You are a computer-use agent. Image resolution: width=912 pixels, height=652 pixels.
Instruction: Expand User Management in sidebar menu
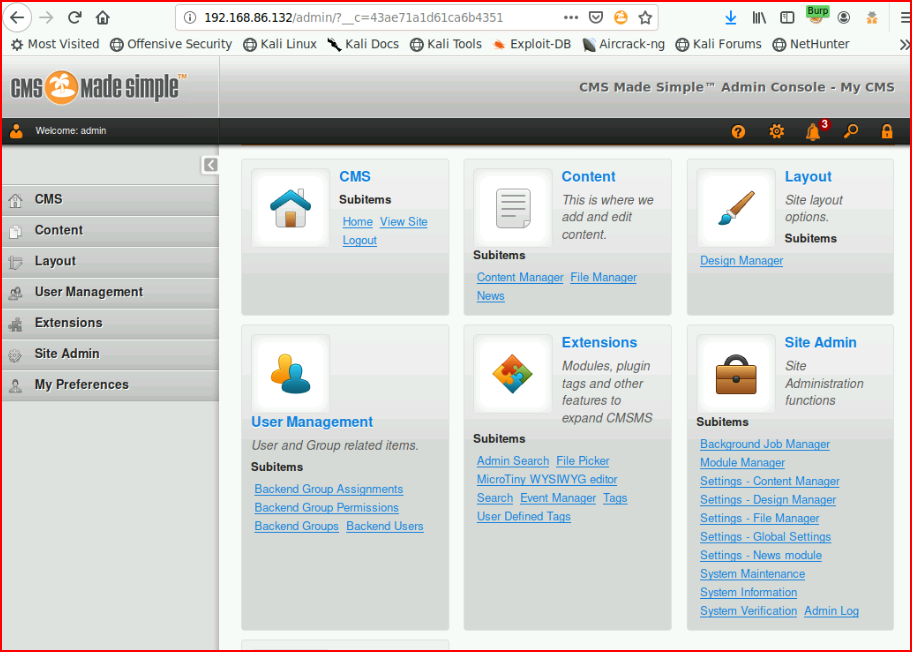111,292
